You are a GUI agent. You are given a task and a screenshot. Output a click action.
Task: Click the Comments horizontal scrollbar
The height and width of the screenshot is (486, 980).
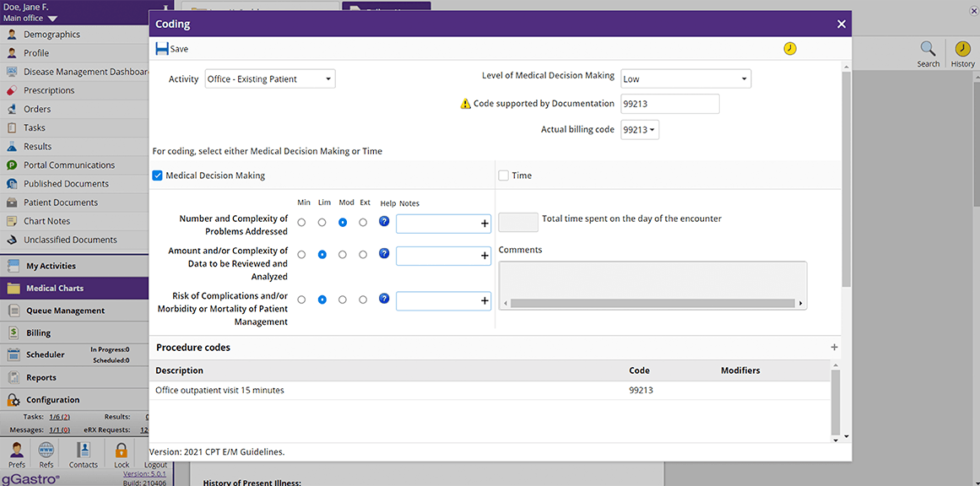point(650,303)
